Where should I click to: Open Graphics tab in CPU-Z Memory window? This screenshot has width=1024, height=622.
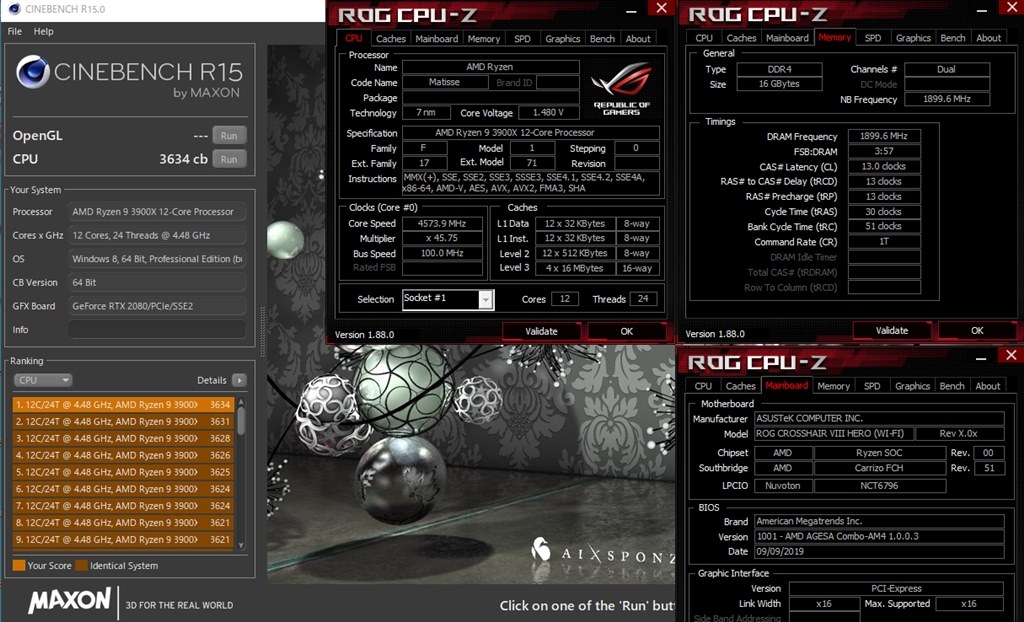[x=914, y=38]
